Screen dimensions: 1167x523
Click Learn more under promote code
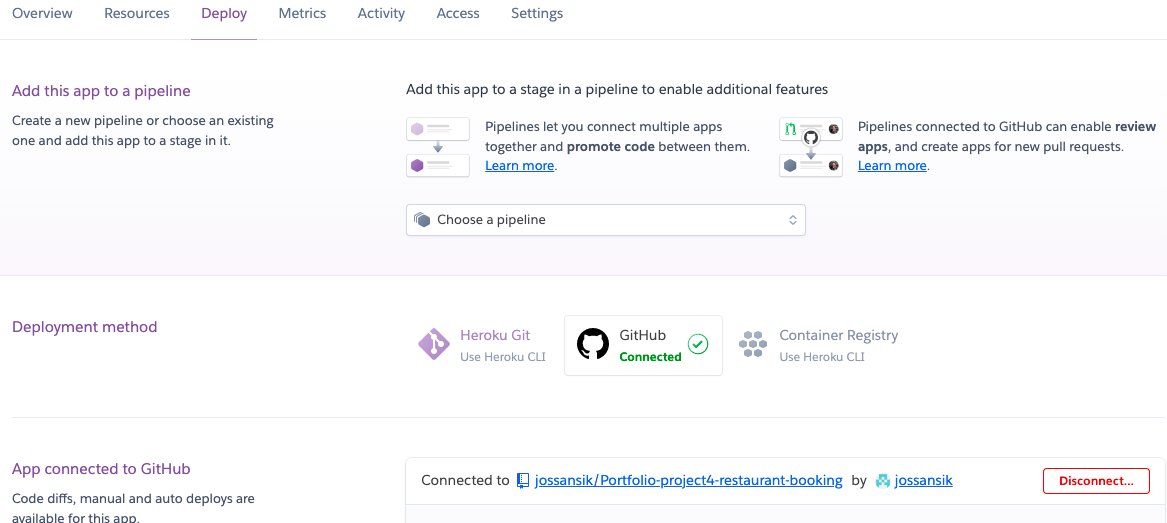[x=519, y=165]
